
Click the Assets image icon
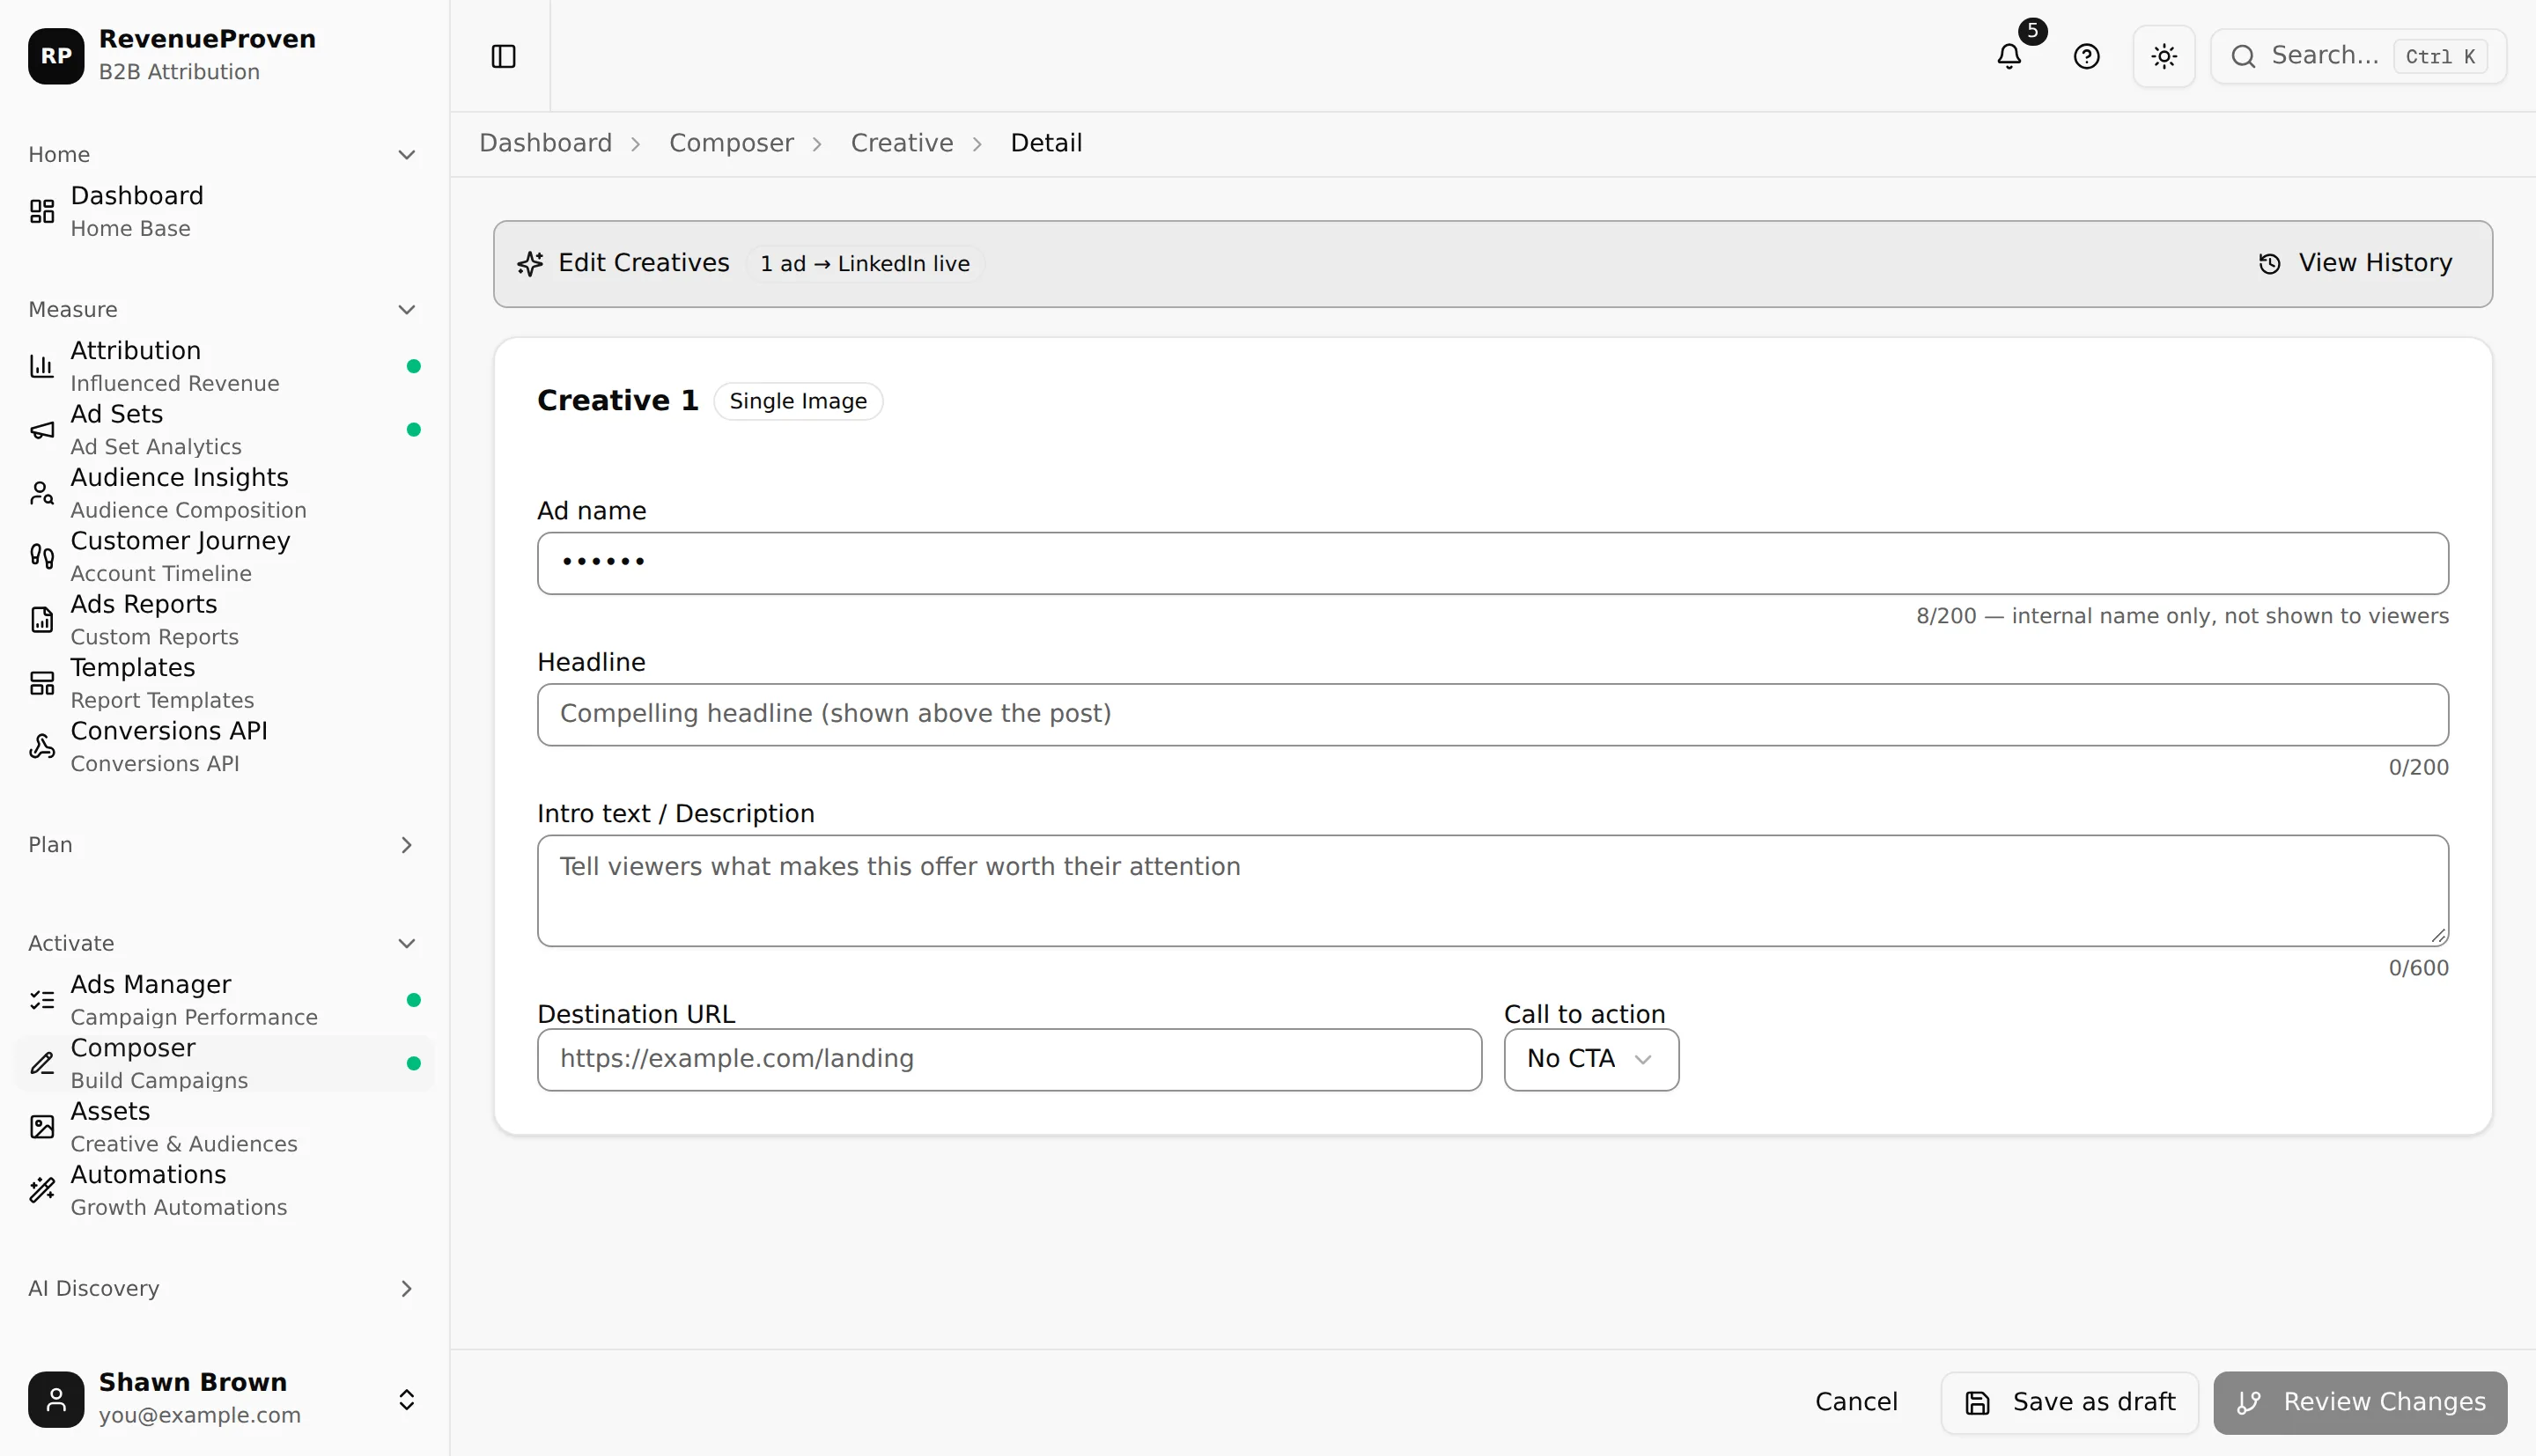point(42,1127)
